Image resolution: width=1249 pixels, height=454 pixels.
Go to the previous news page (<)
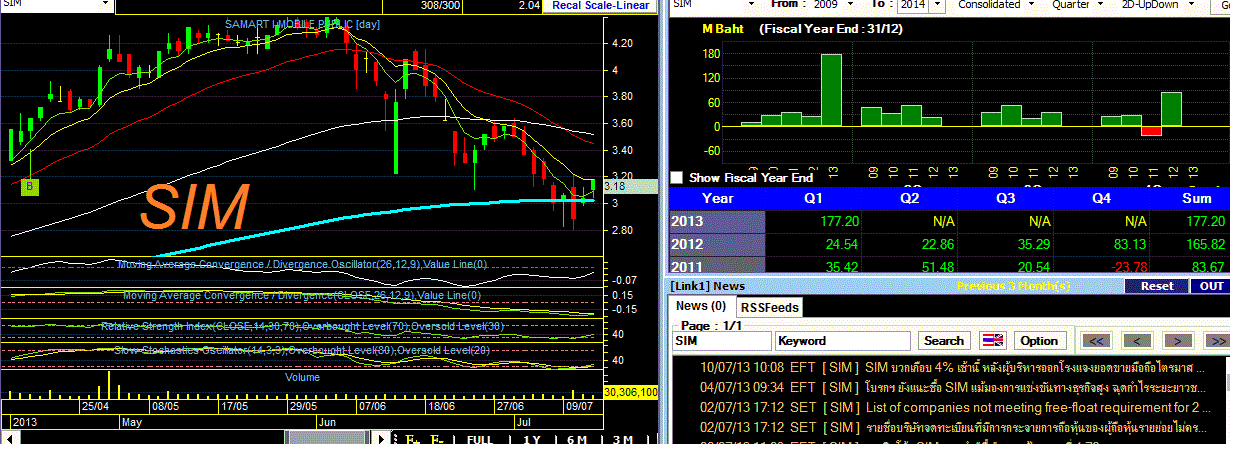[1137, 341]
